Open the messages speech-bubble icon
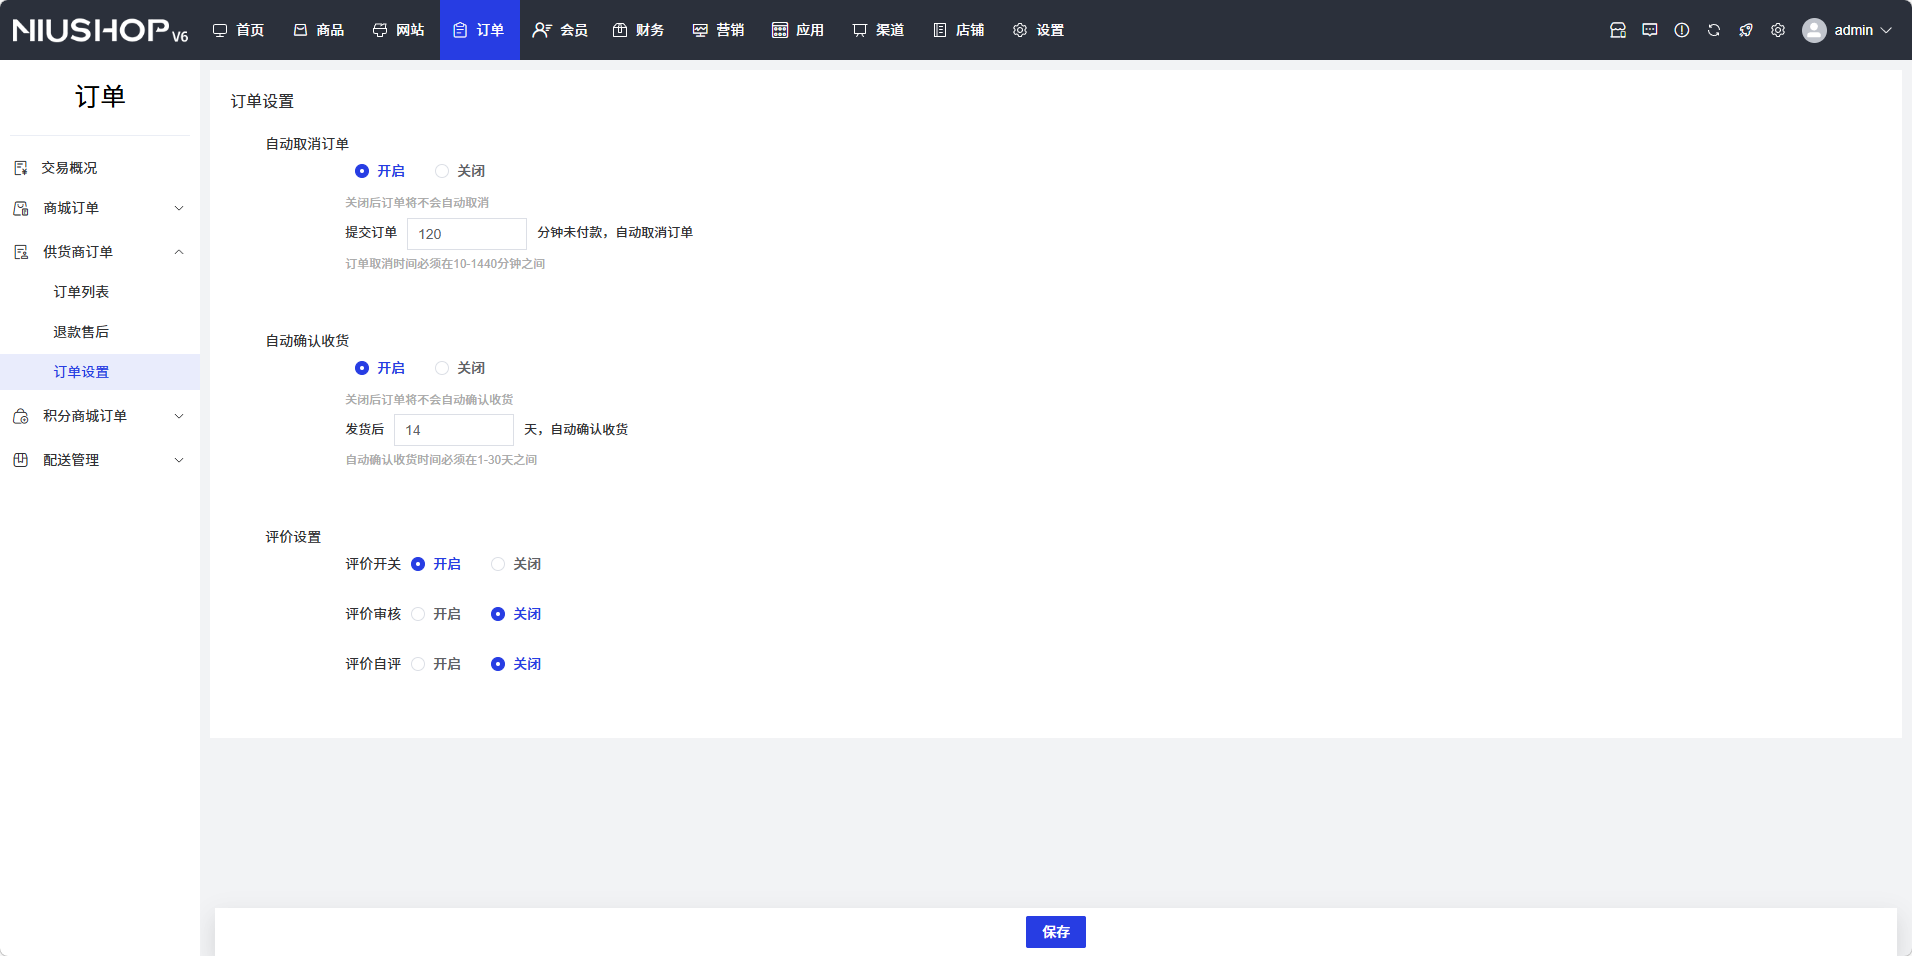 [x=1650, y=30]
